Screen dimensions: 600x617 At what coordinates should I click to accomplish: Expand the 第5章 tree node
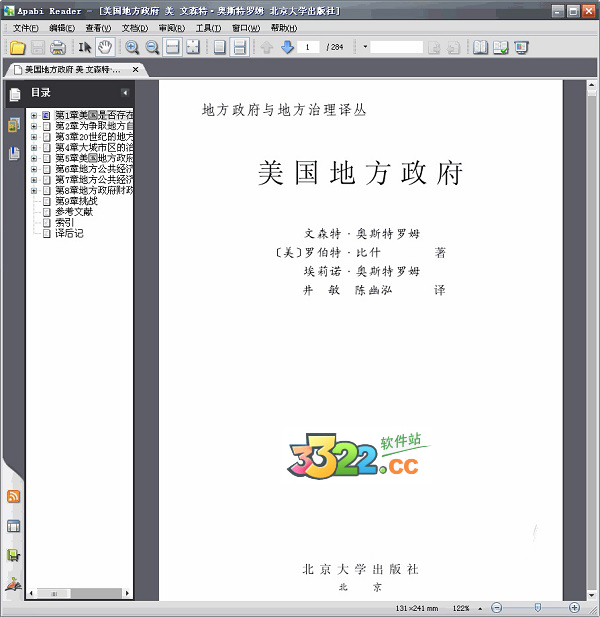click(34, 158)
